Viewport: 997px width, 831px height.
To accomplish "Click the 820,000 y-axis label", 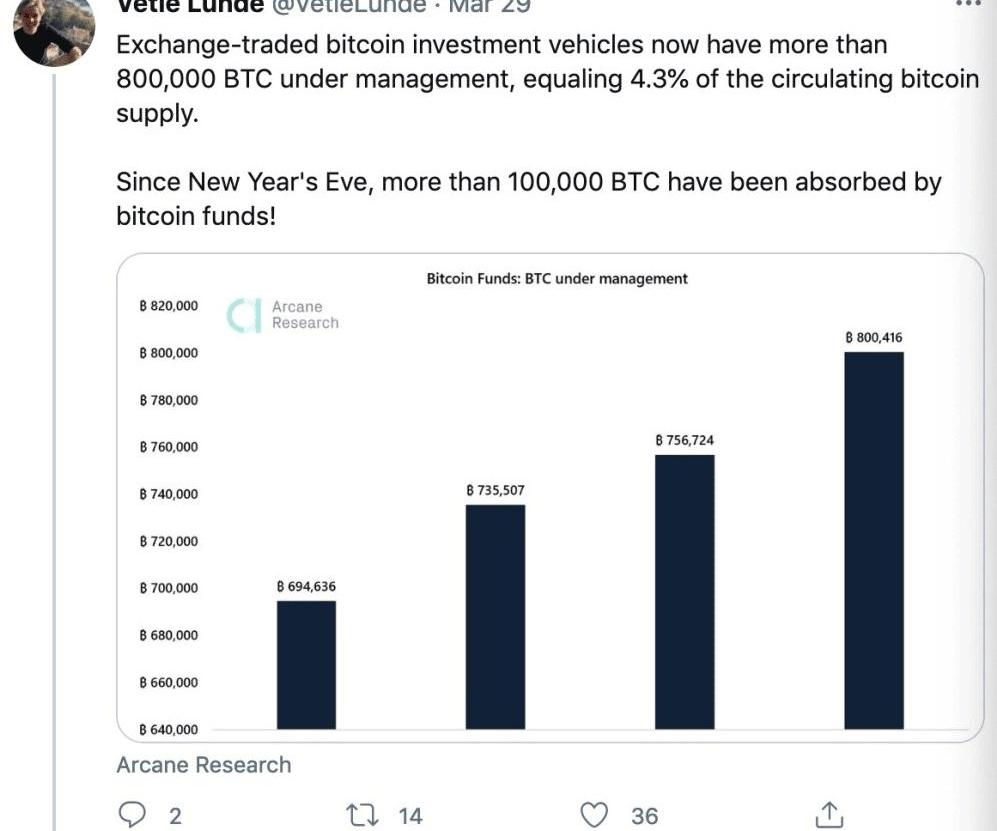I will point(168,306).
